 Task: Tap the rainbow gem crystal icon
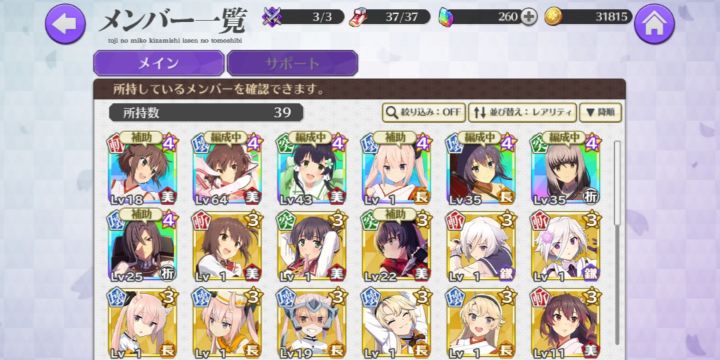[x=445, y=17]
